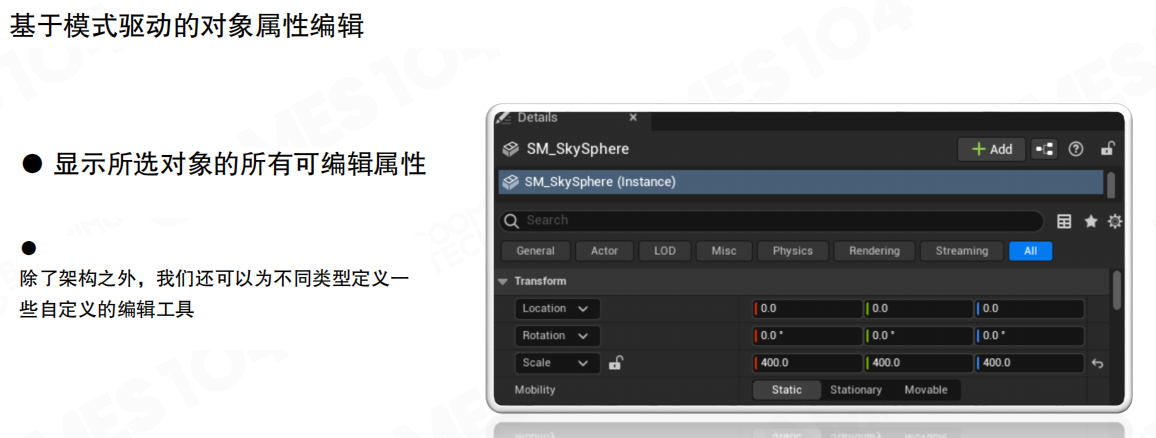
Task: Toggle the Details panel lock icon
Action: tap(1107, 149)
